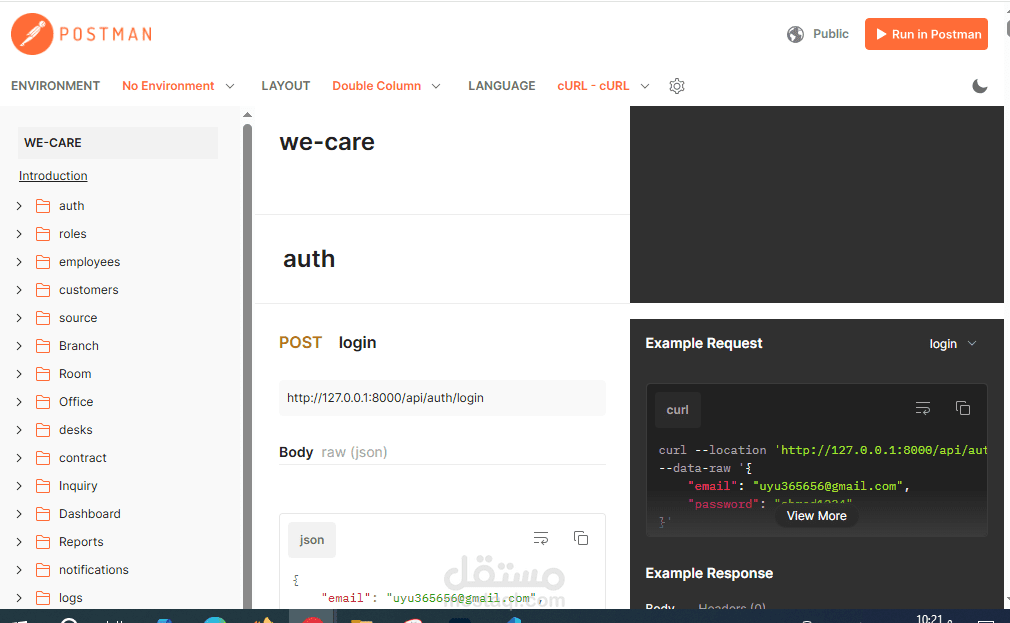
Task: Toggle dark mode moon icon
Action: pos(979,86)
